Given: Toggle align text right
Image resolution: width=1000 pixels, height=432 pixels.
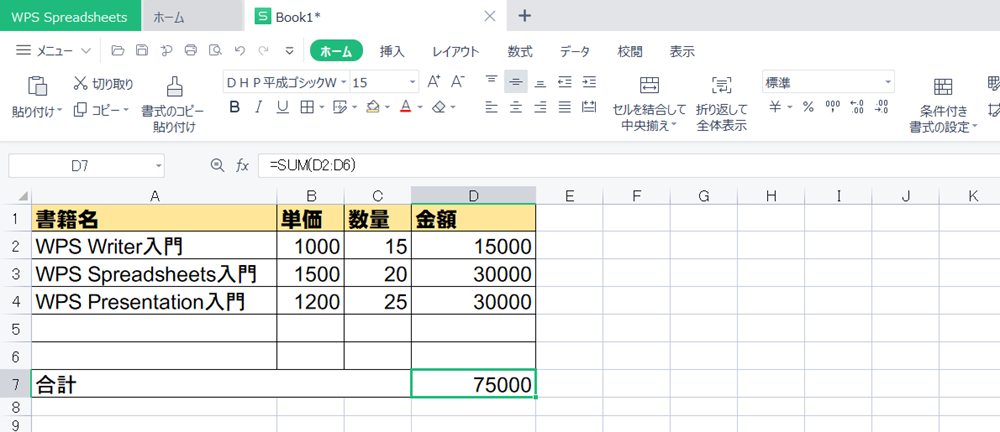Looking at the screenshot, I should point(540,107).
